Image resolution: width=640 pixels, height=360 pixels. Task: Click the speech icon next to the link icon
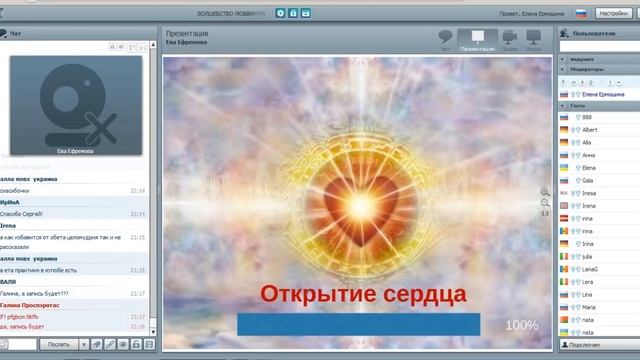(123, 344)
